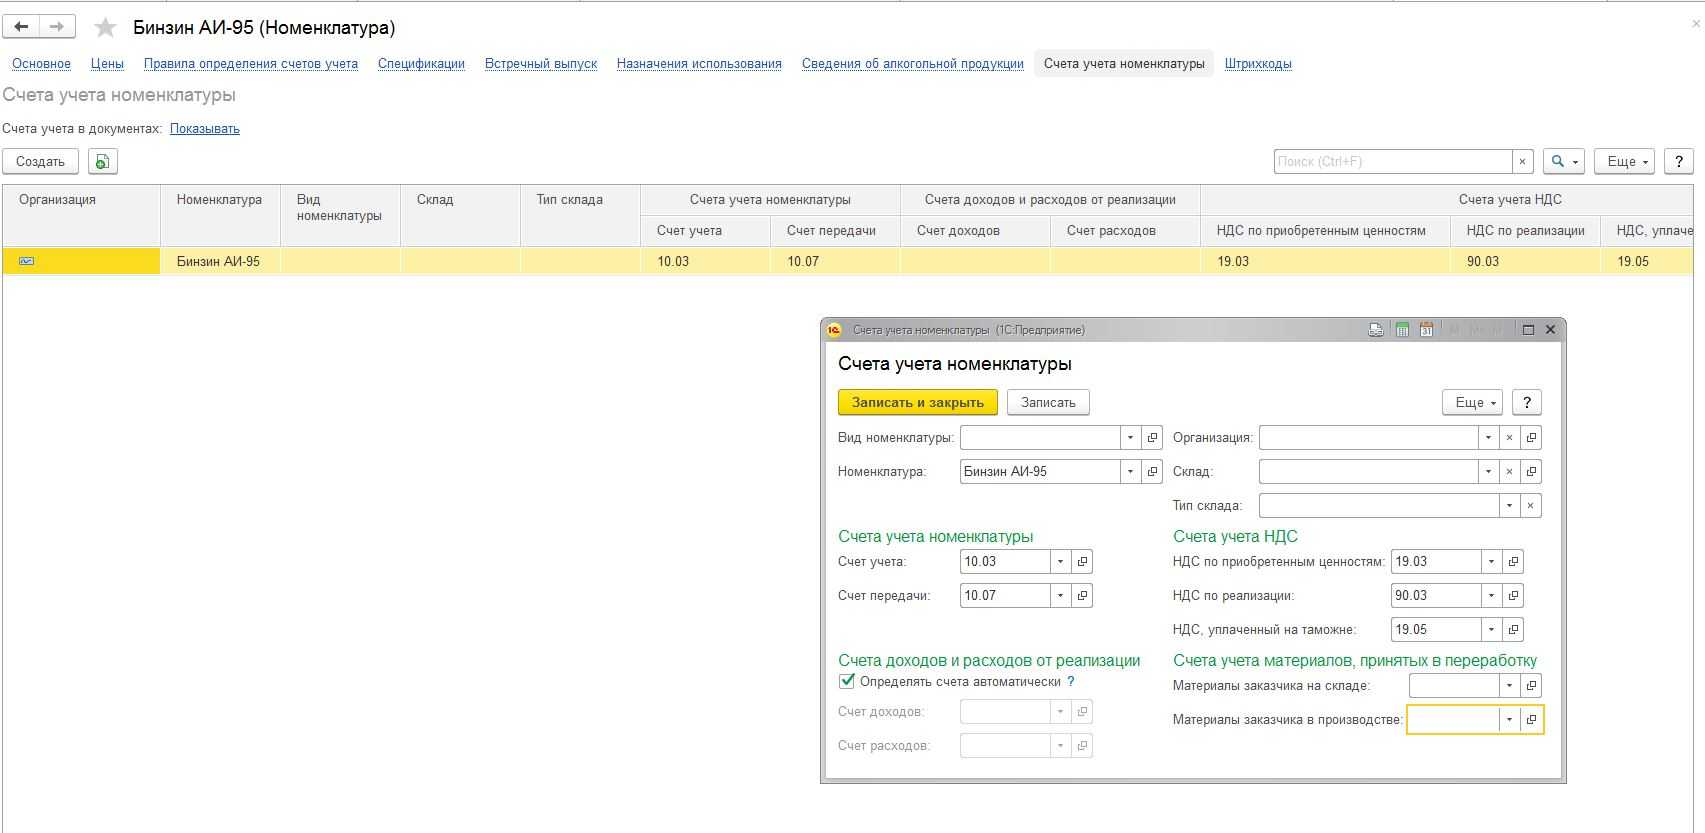The height and width of the screenshot is (833, 1705).
Task: Open Сведения об алкогольной продукции tab
Action: (913, 63)
